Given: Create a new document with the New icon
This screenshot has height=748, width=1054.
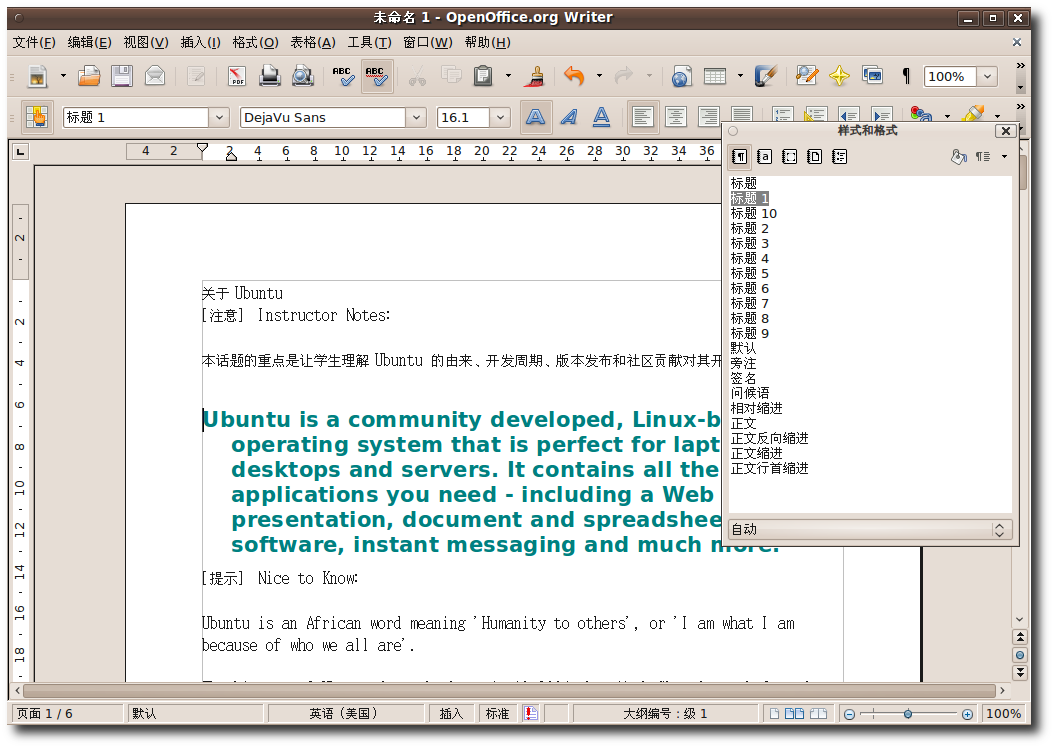Looking at the screenshot, I should pyautogui.click(x=38, y=76).
